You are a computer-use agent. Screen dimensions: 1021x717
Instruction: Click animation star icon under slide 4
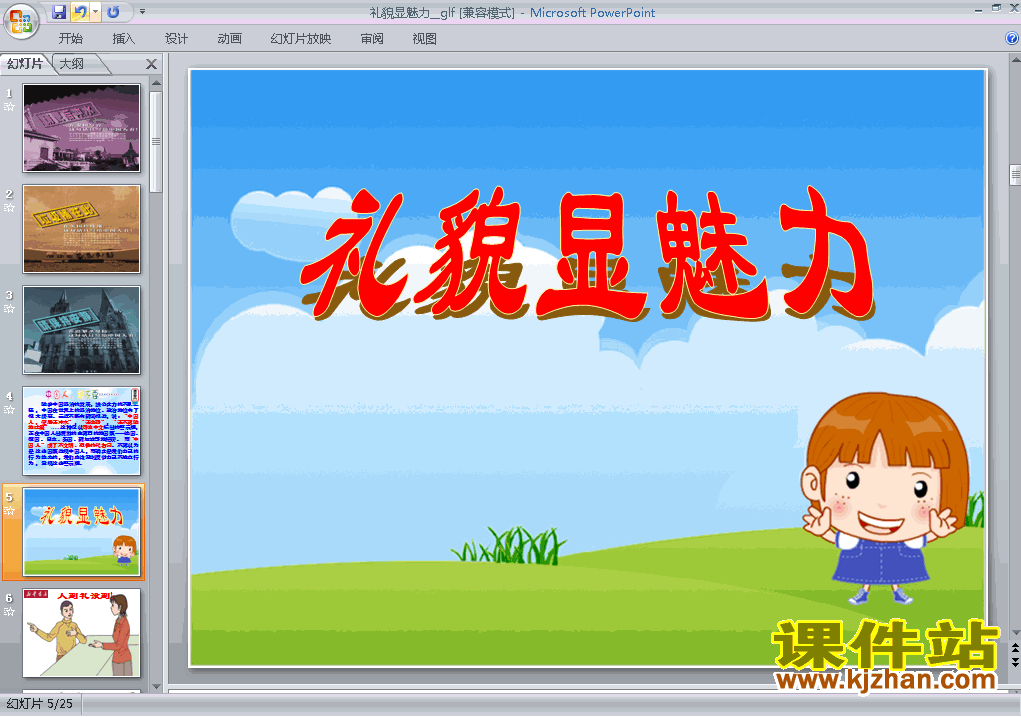[x=9, y=410]
